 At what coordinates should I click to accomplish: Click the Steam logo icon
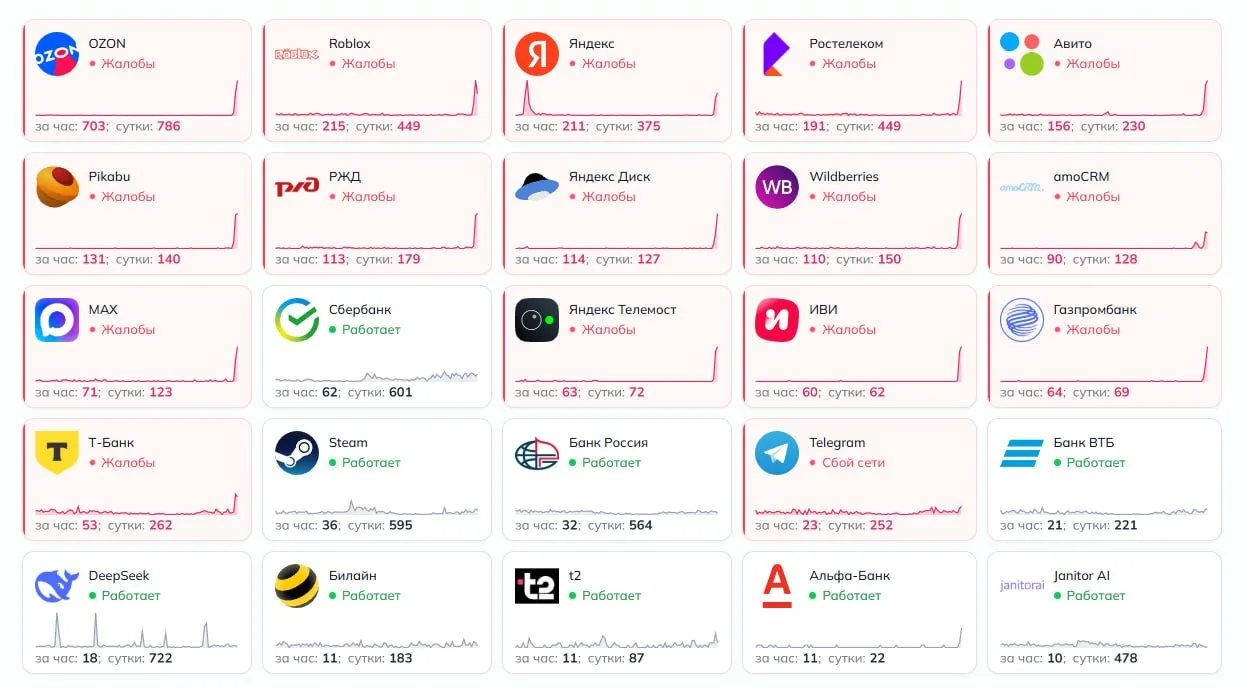pyautogui.click(x=297, y=453)
